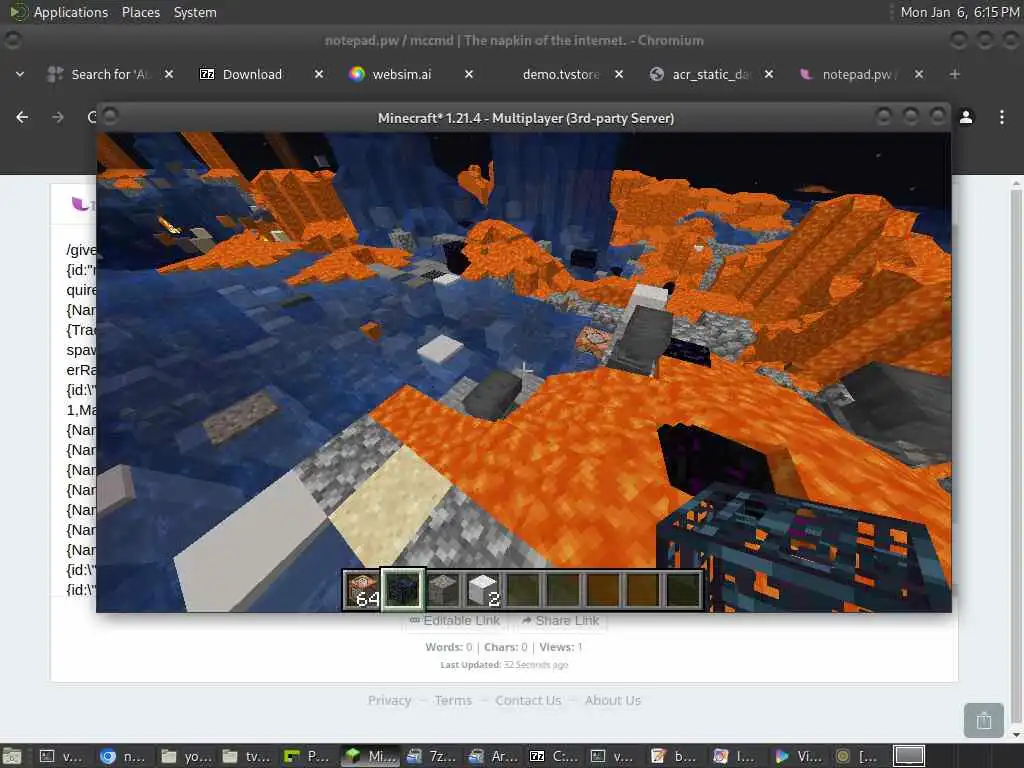Click the workspace switcher in taskbar

909,756
